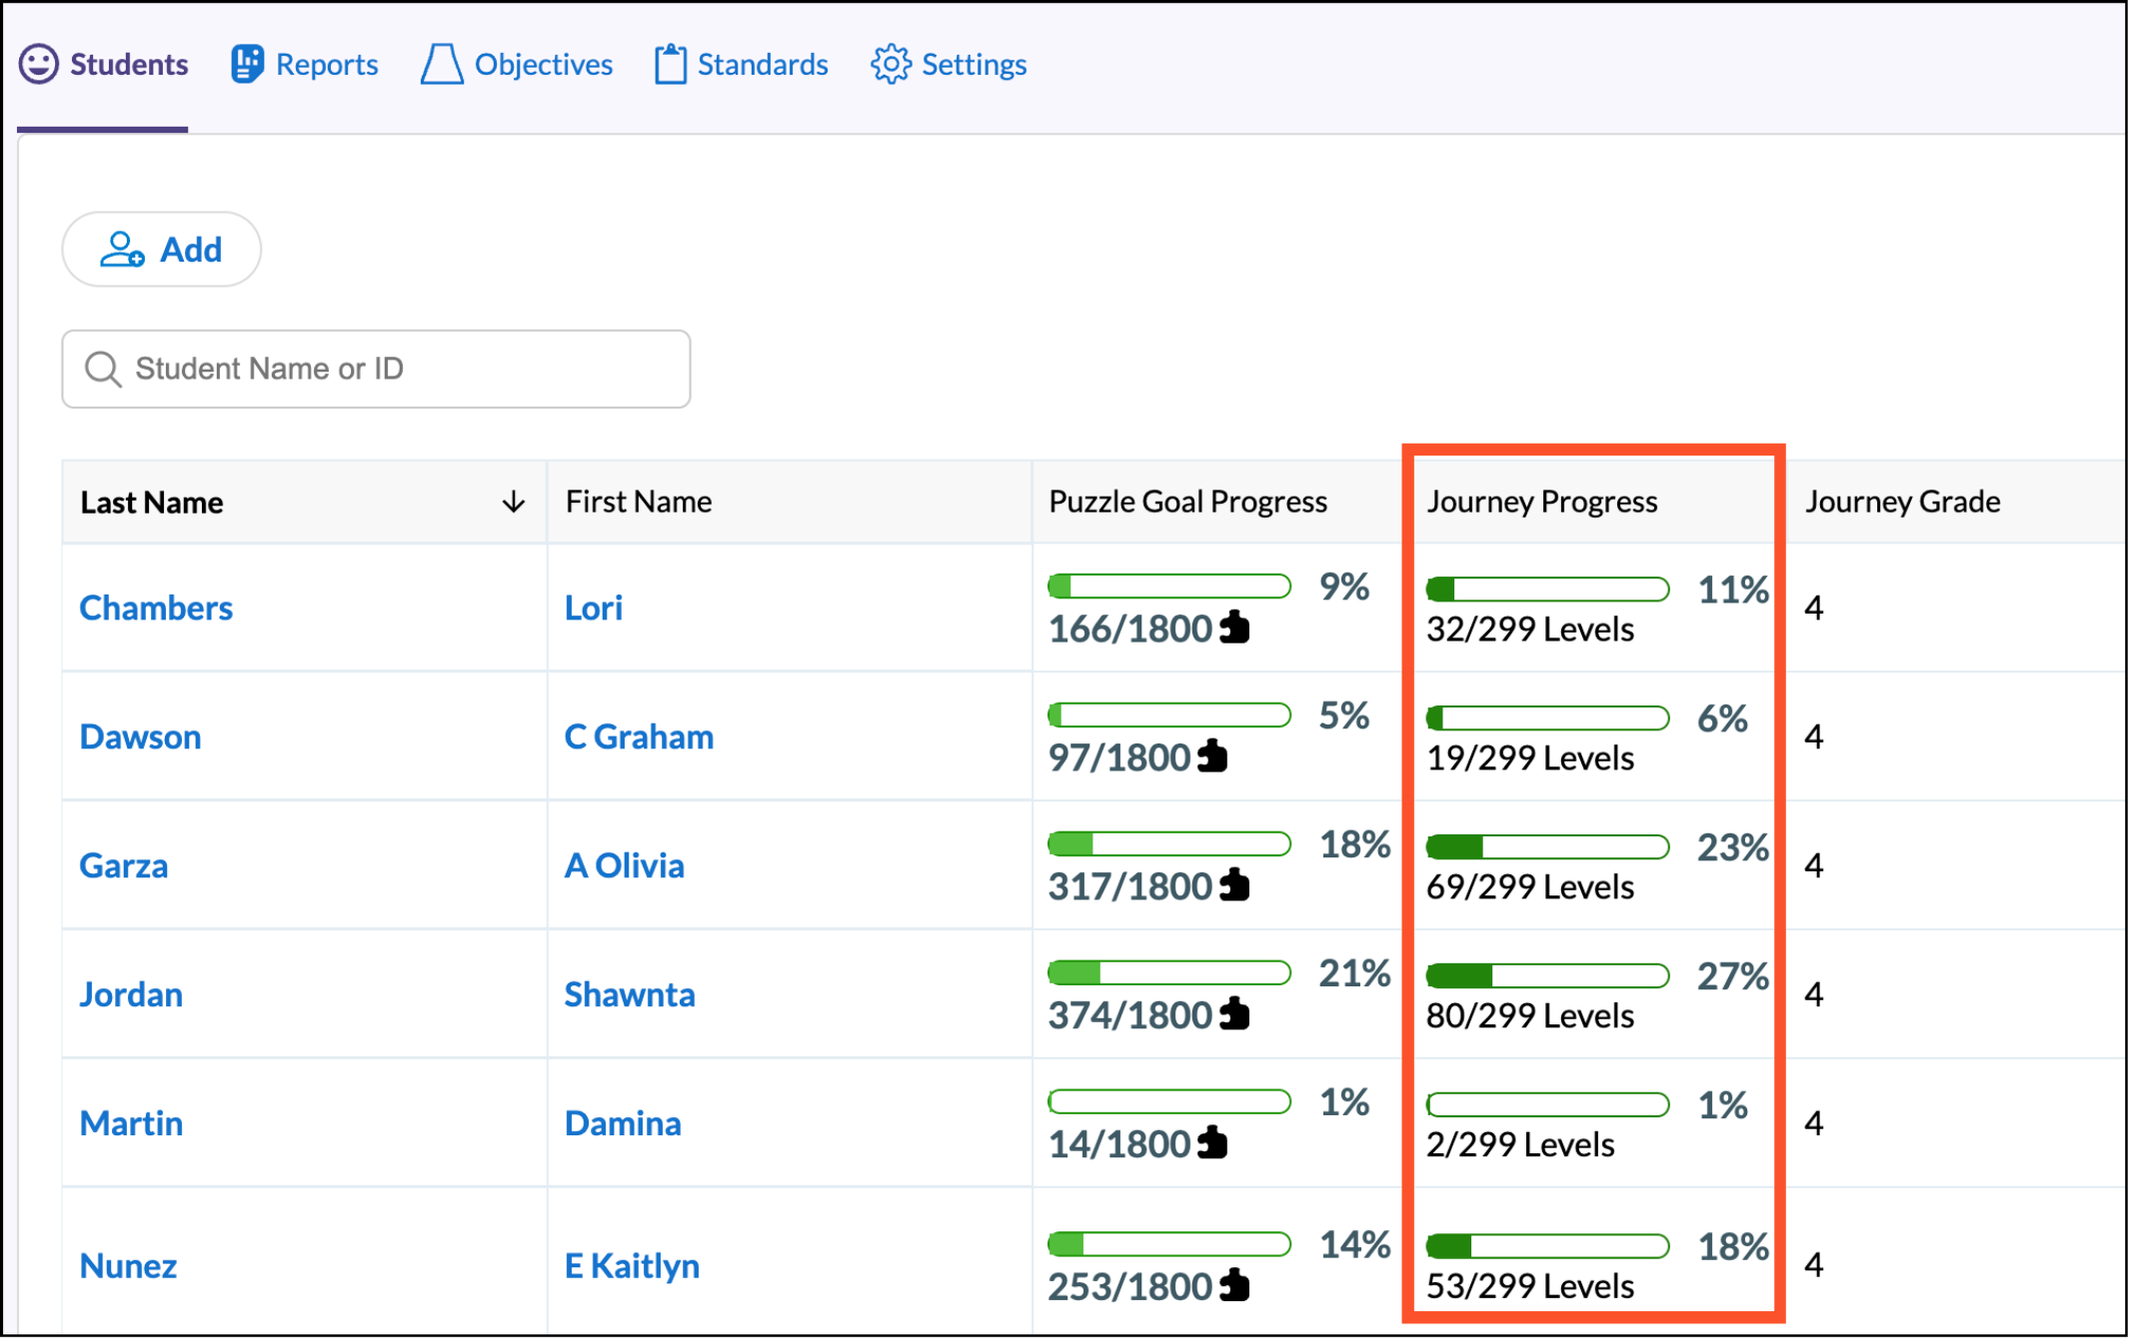Click Lori's Journey Progress bar

[x=1546, y=589]
